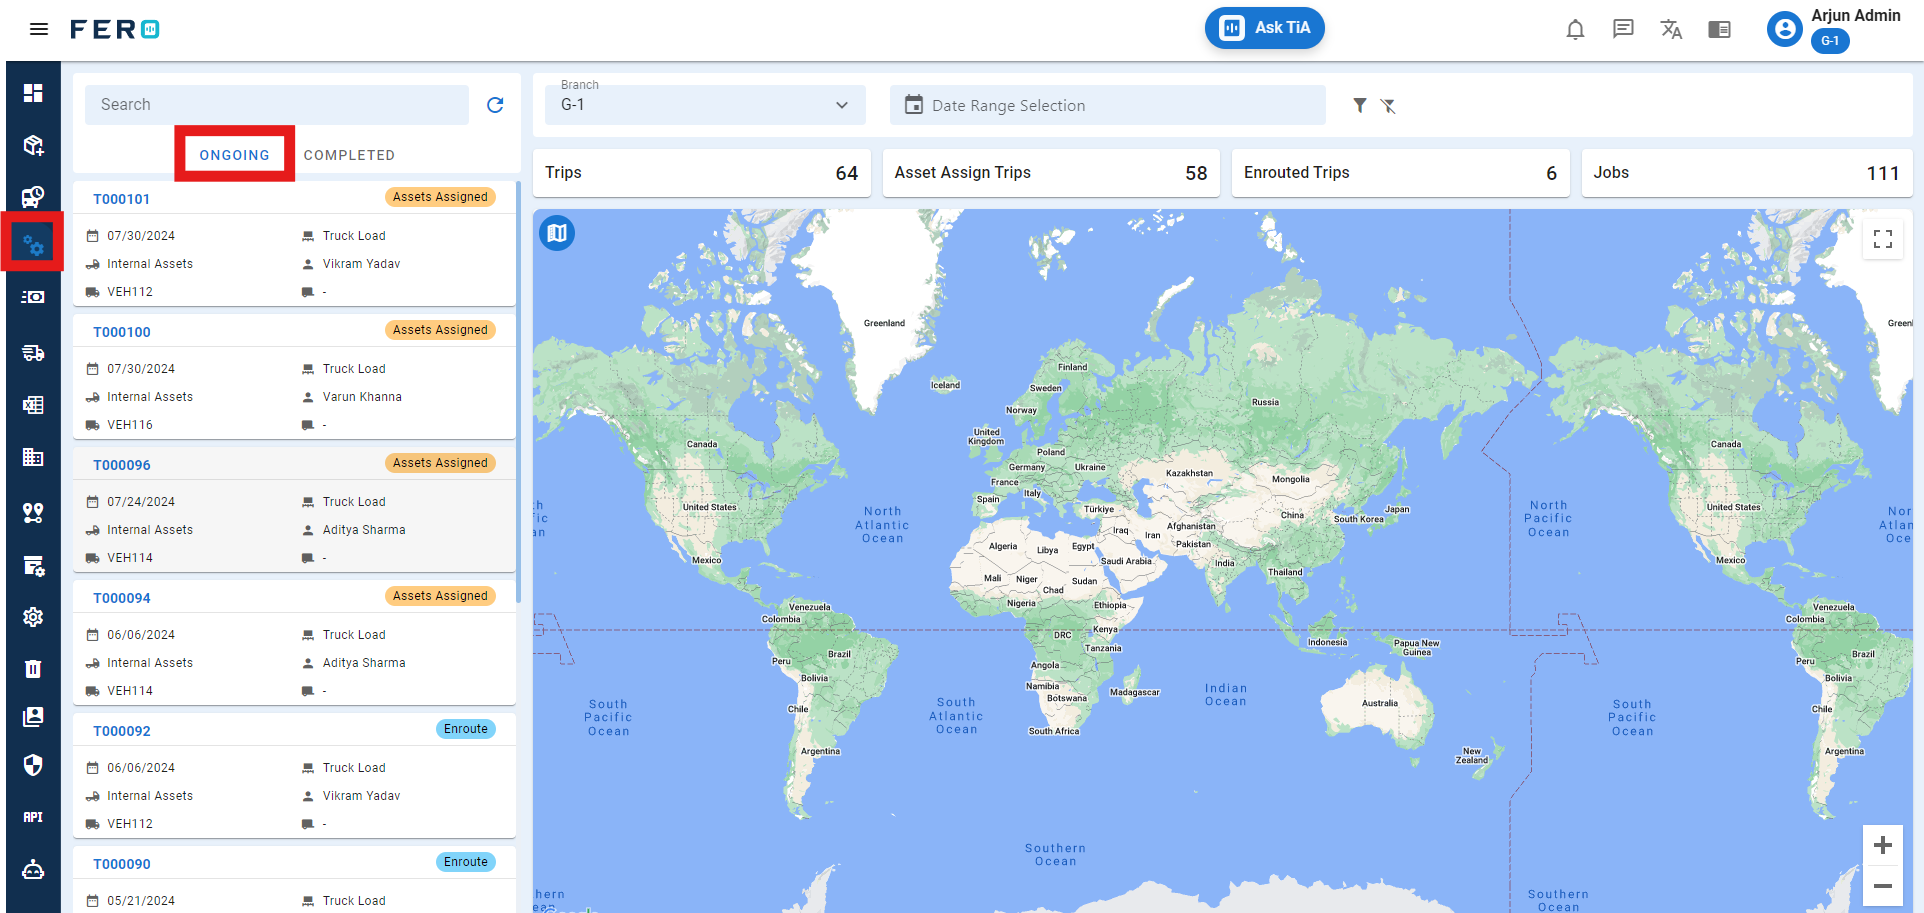Open trip T000096
This screenshot has height=913, width=1924.
pyautogui.click(x=122, y=465)
